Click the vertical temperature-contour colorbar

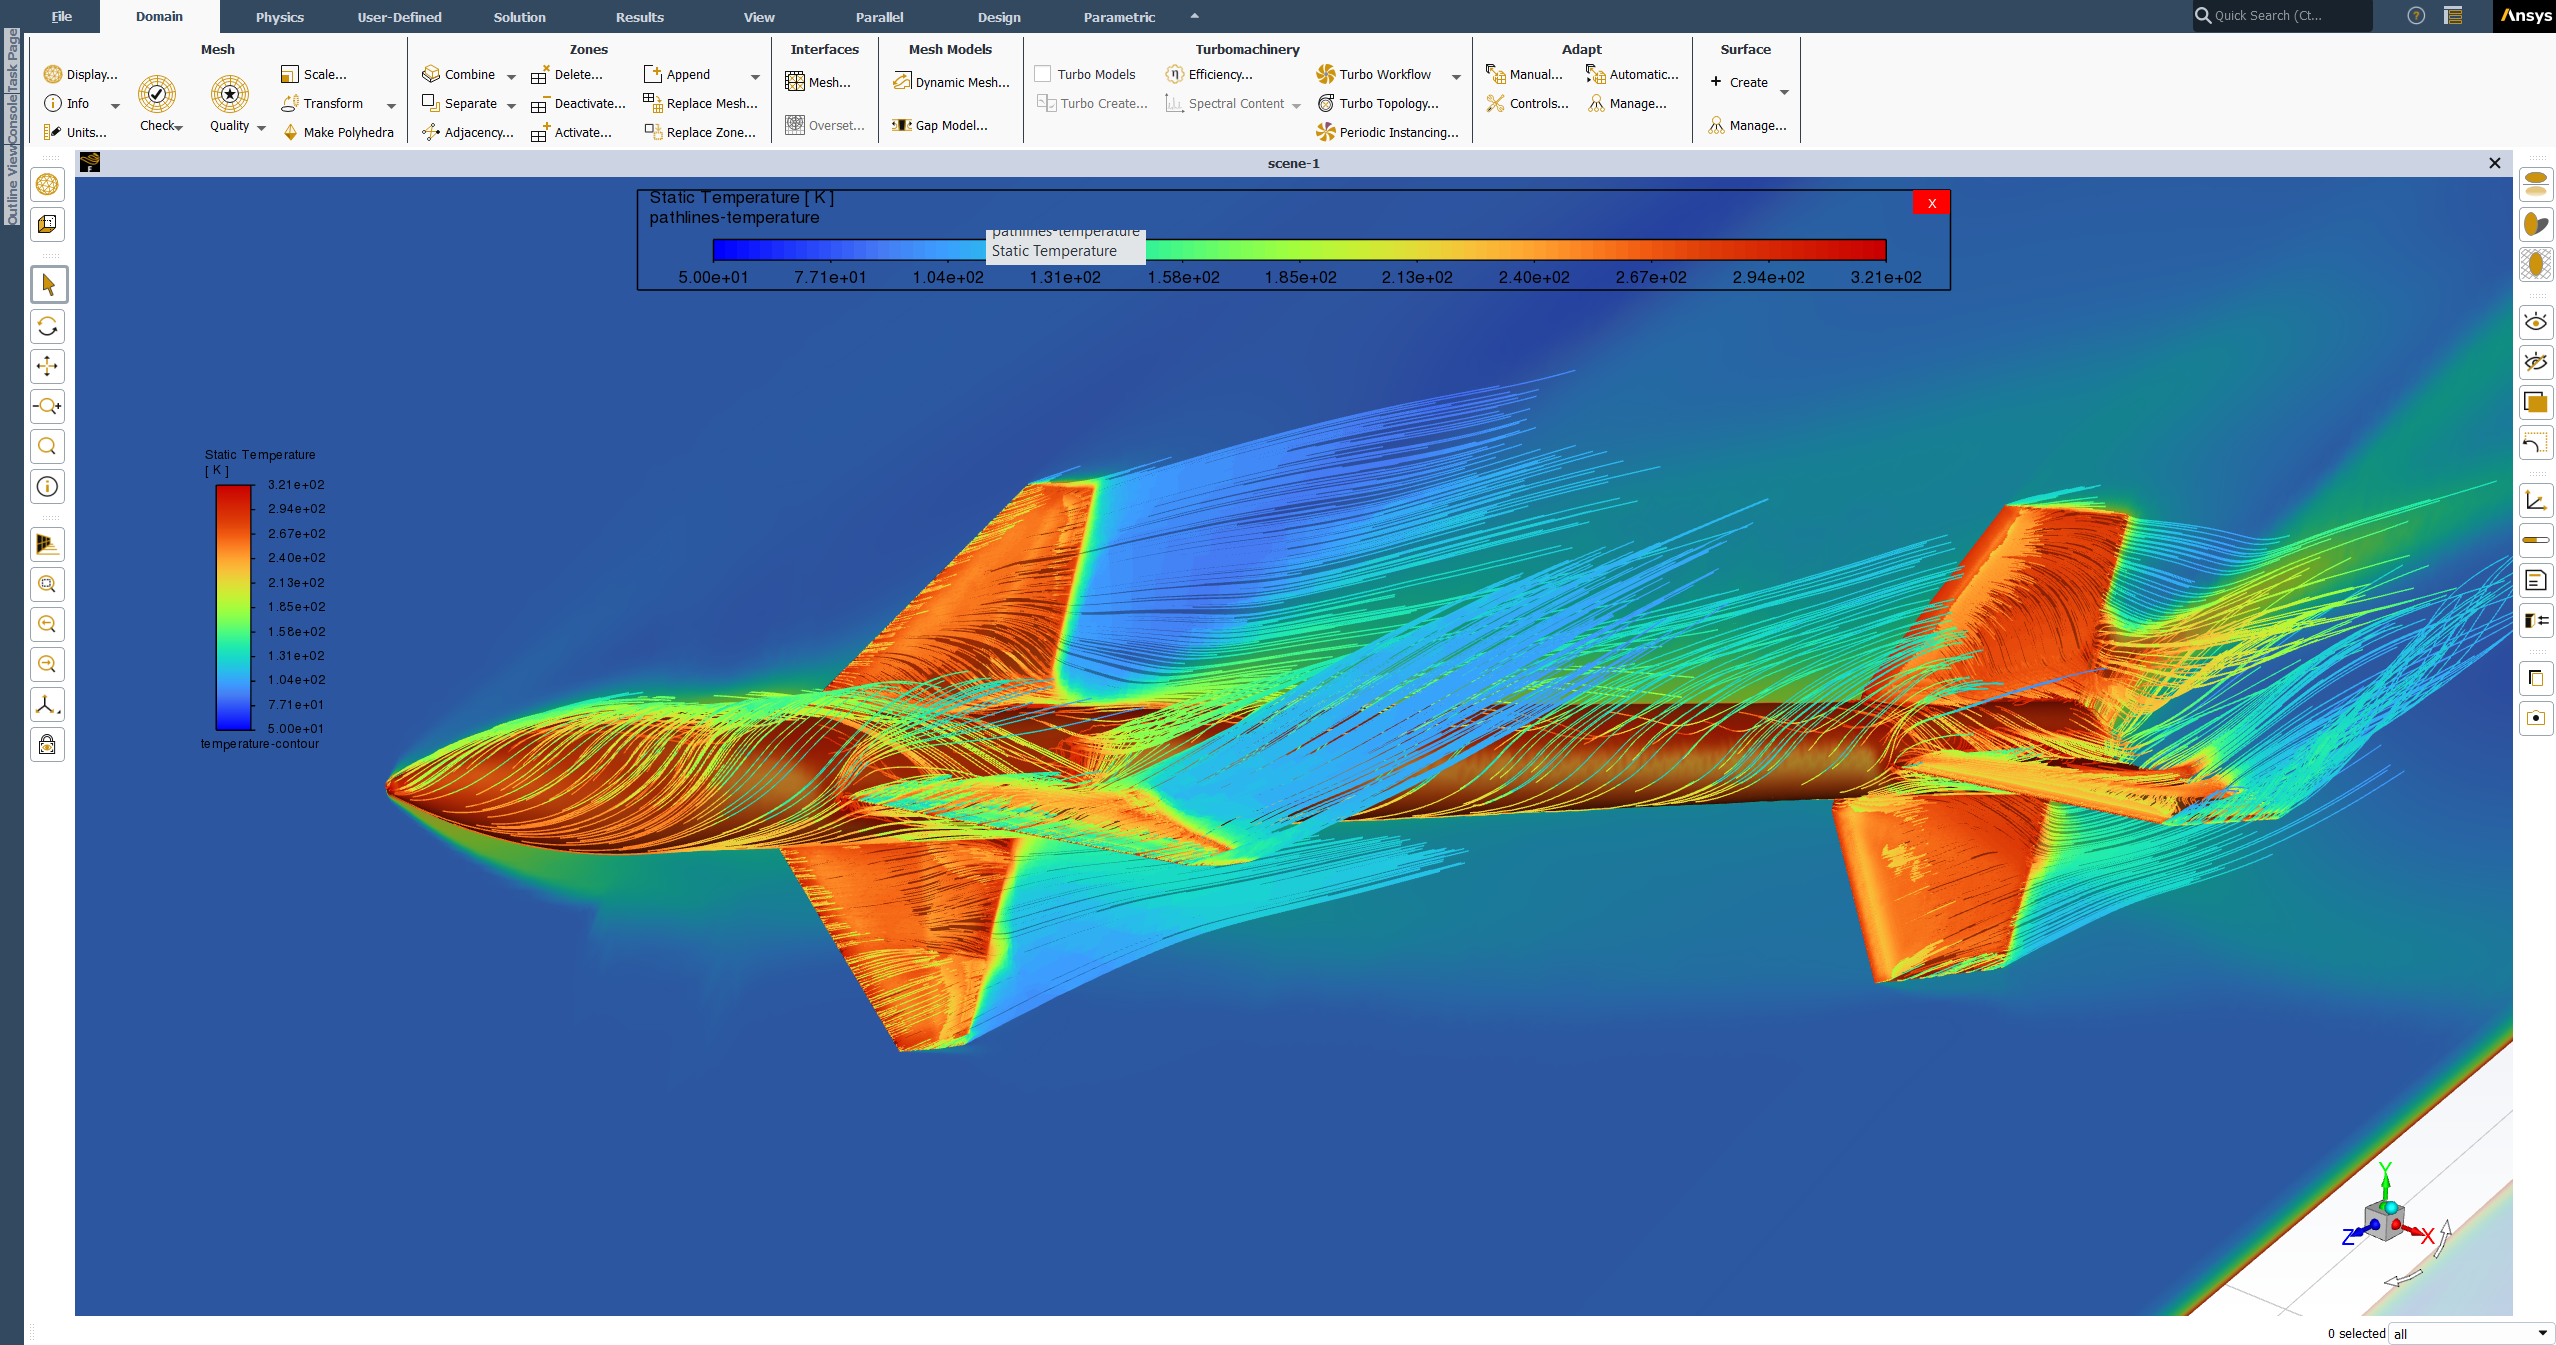point(233,607)
